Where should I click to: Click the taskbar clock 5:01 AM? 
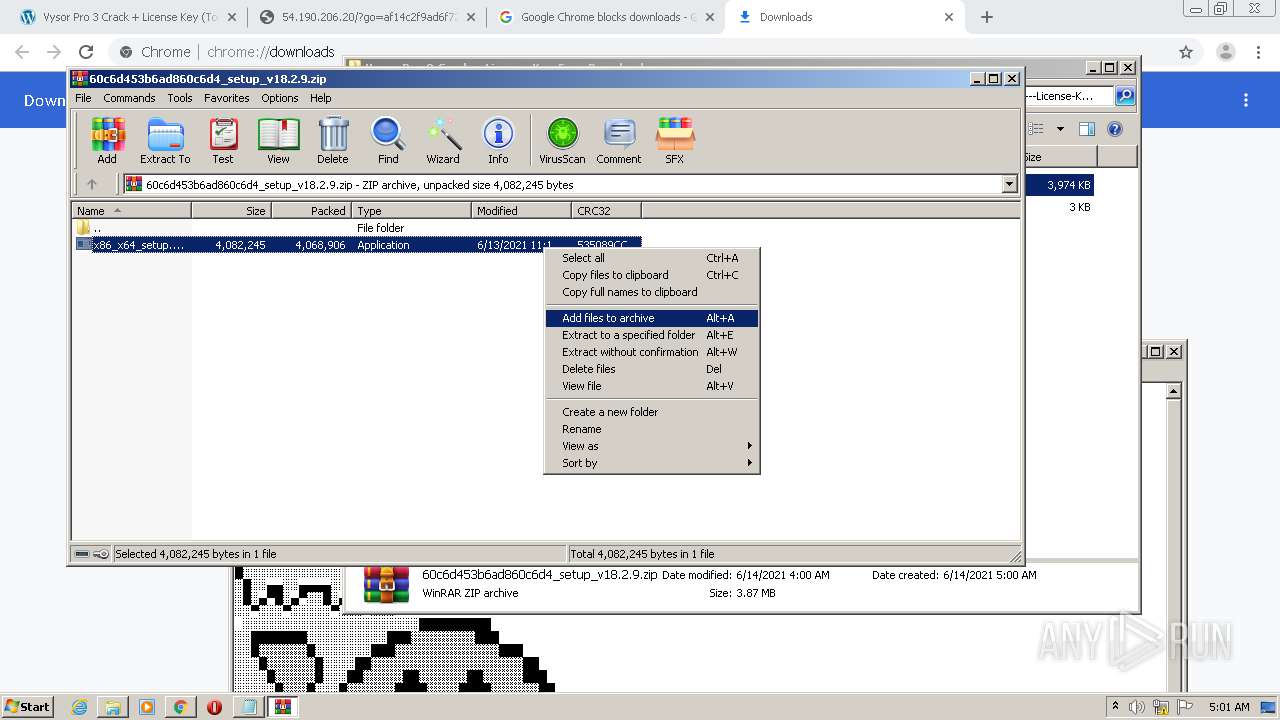1229,707
